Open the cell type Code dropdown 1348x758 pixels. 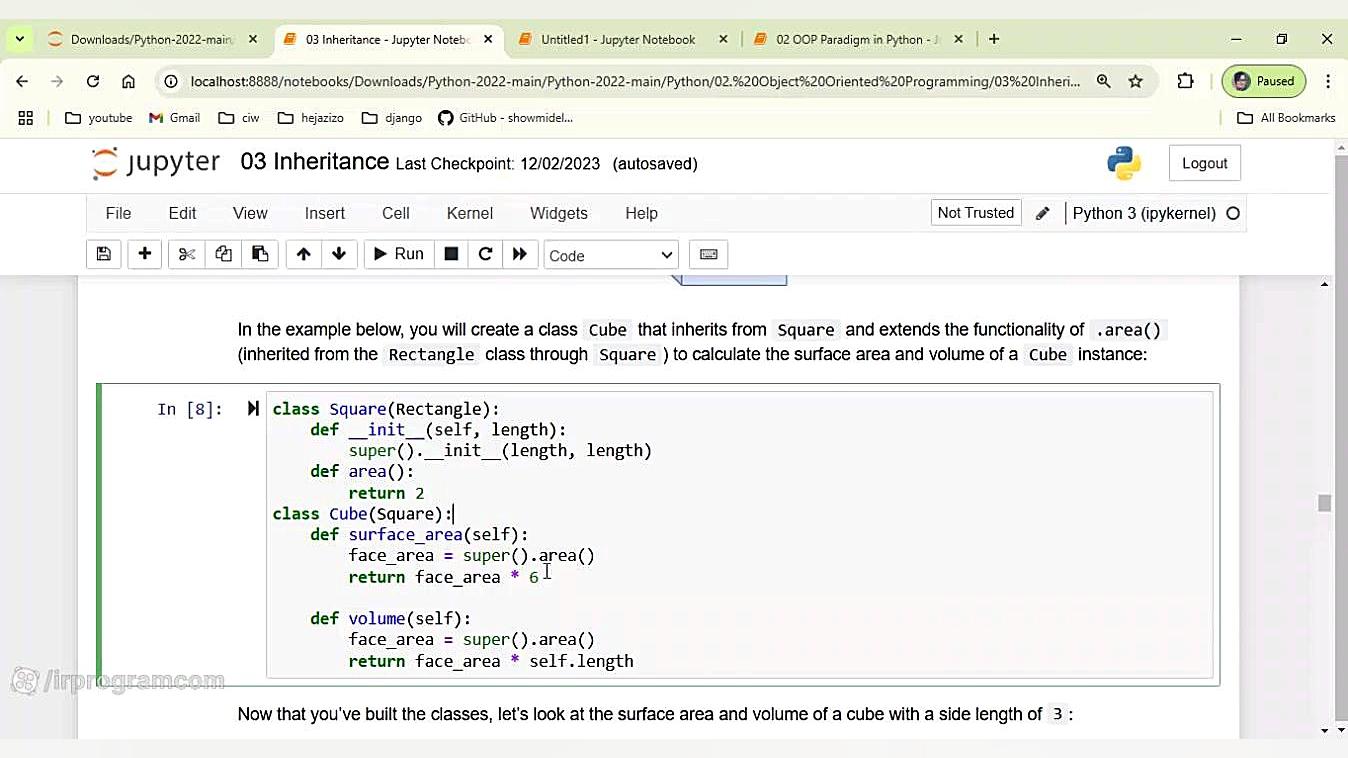point(610,255)
